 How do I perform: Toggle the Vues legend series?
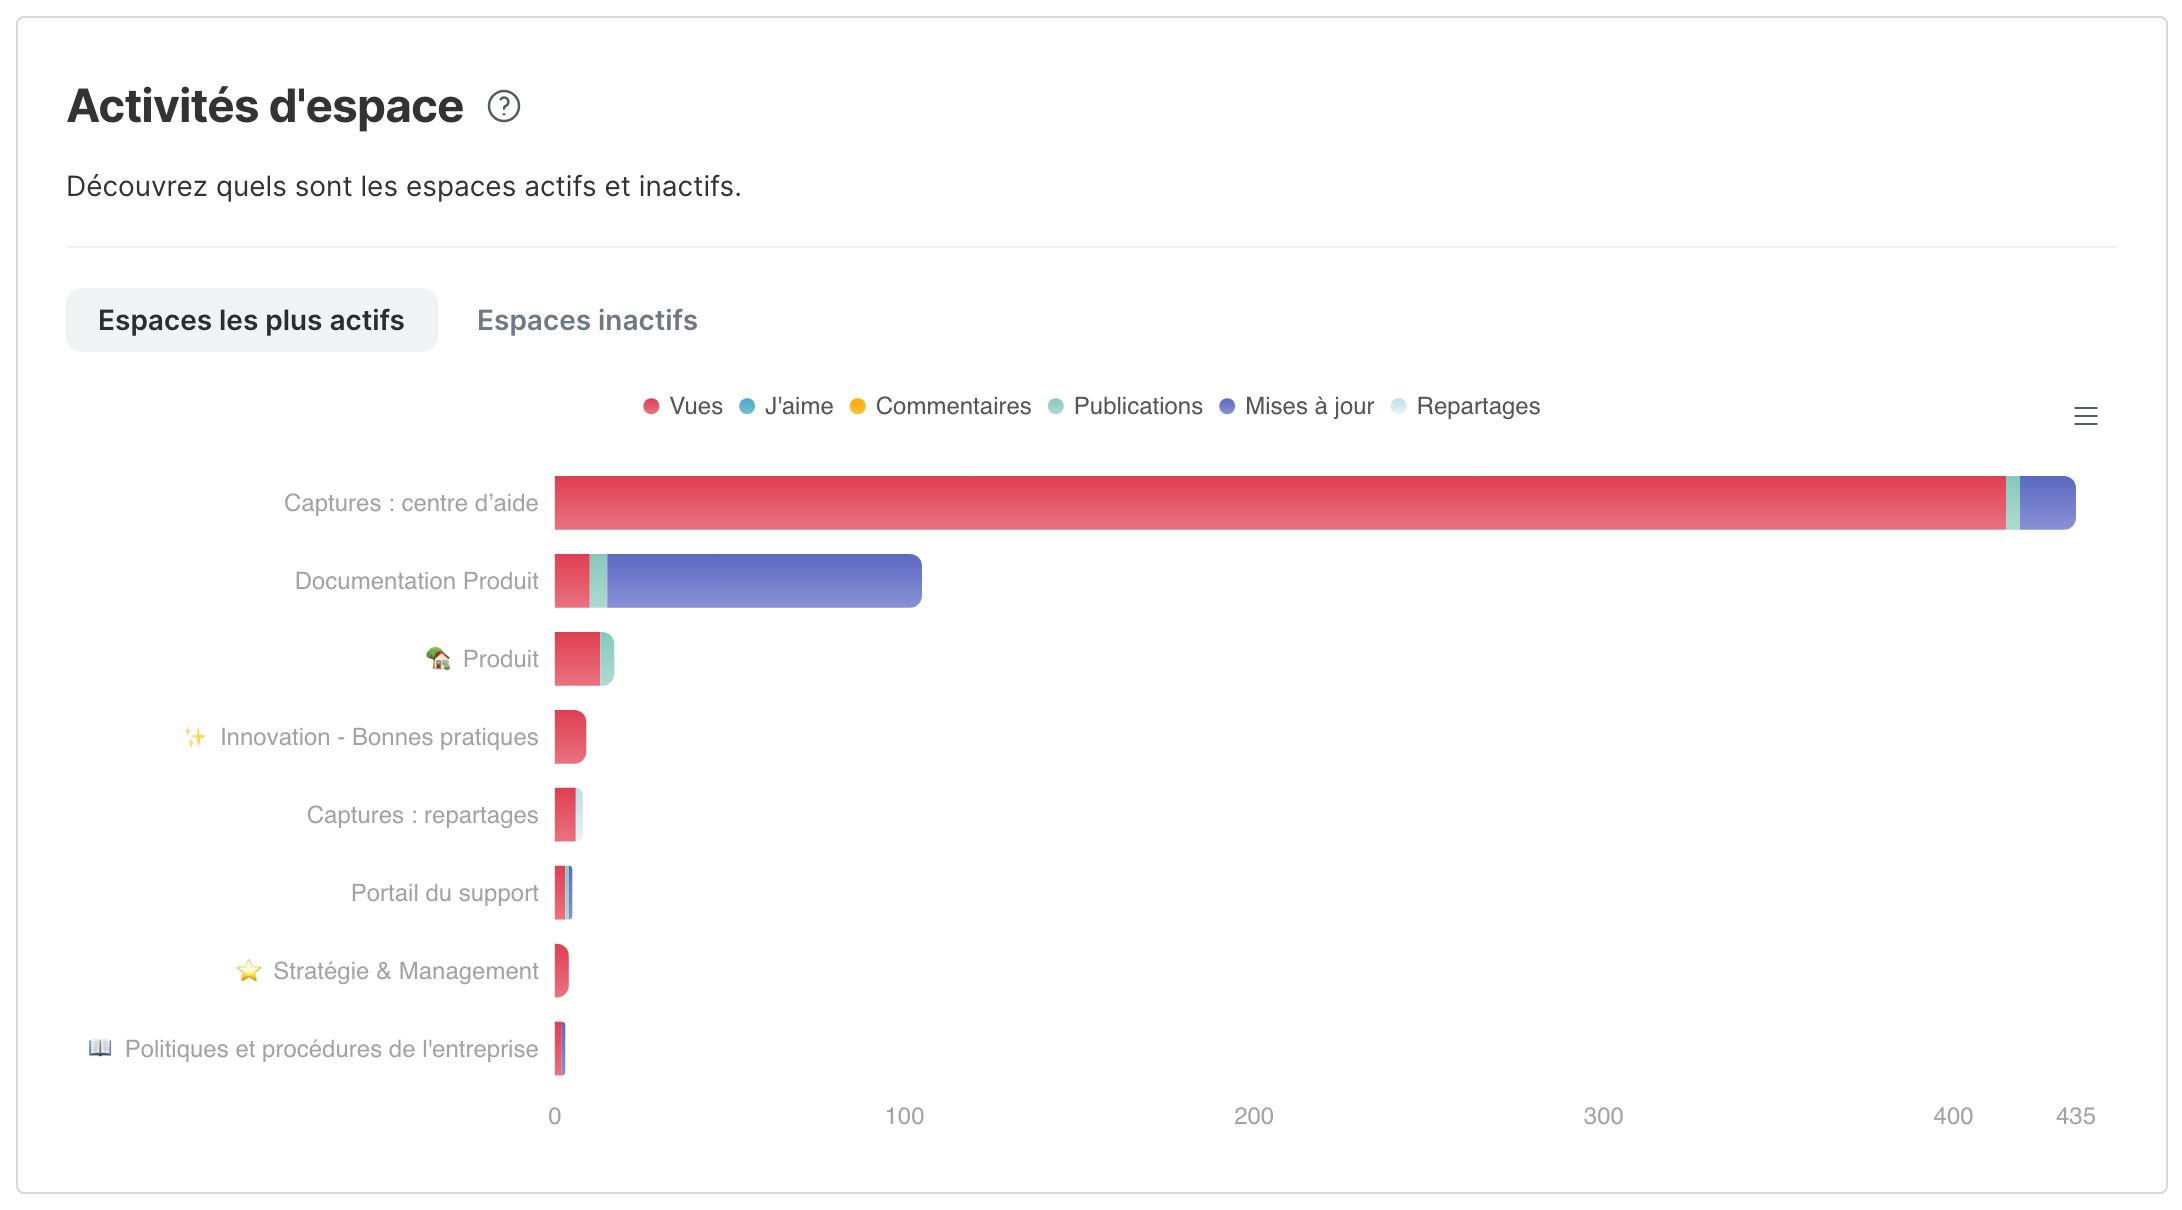point(683,406)
